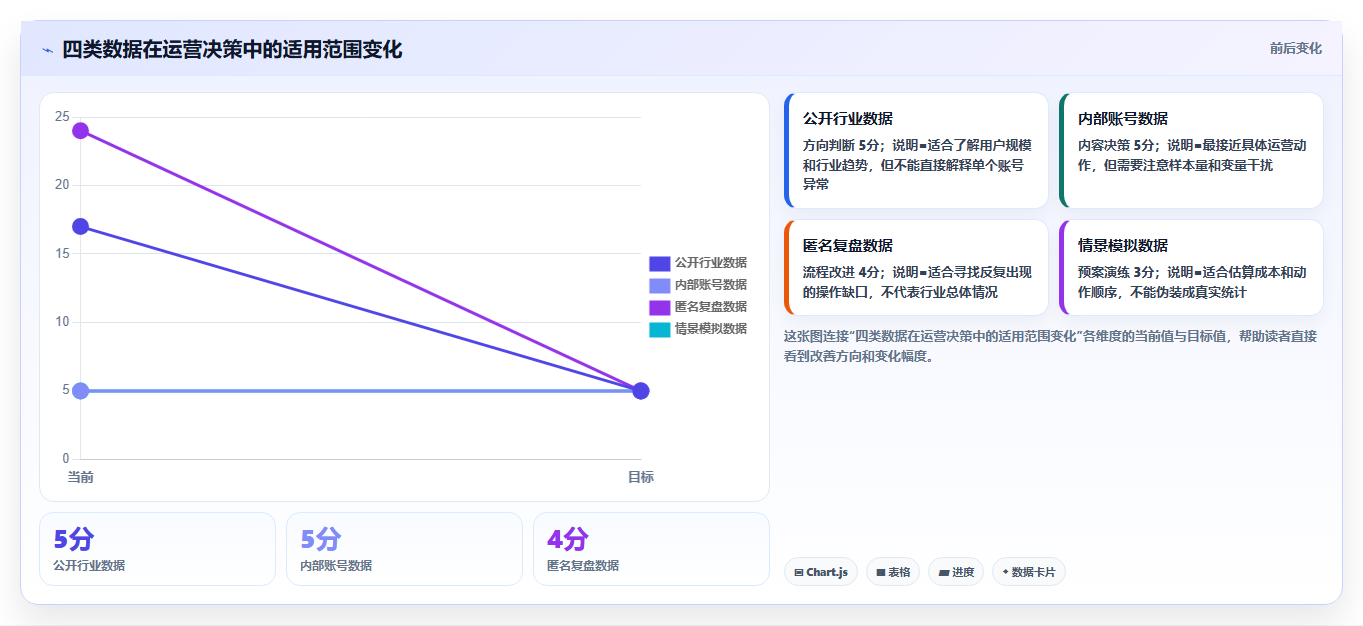Image resolution: width=1363 pixels, height=626 pixels.
Task: Click the 4分 stat above 匿名复盘数据
Action: point(568,539)
